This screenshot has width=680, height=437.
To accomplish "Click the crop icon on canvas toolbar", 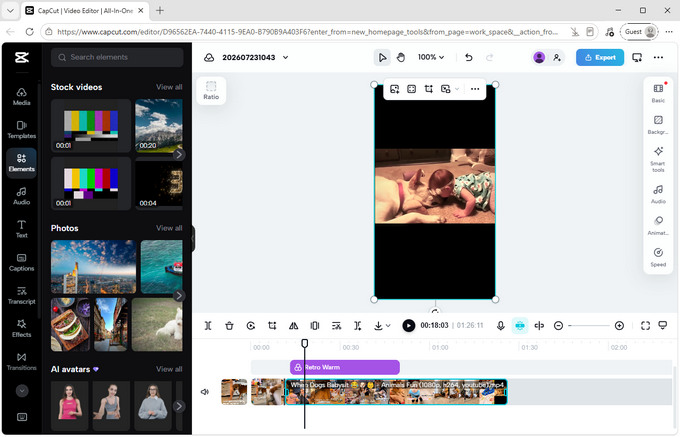I will (428, 89).
